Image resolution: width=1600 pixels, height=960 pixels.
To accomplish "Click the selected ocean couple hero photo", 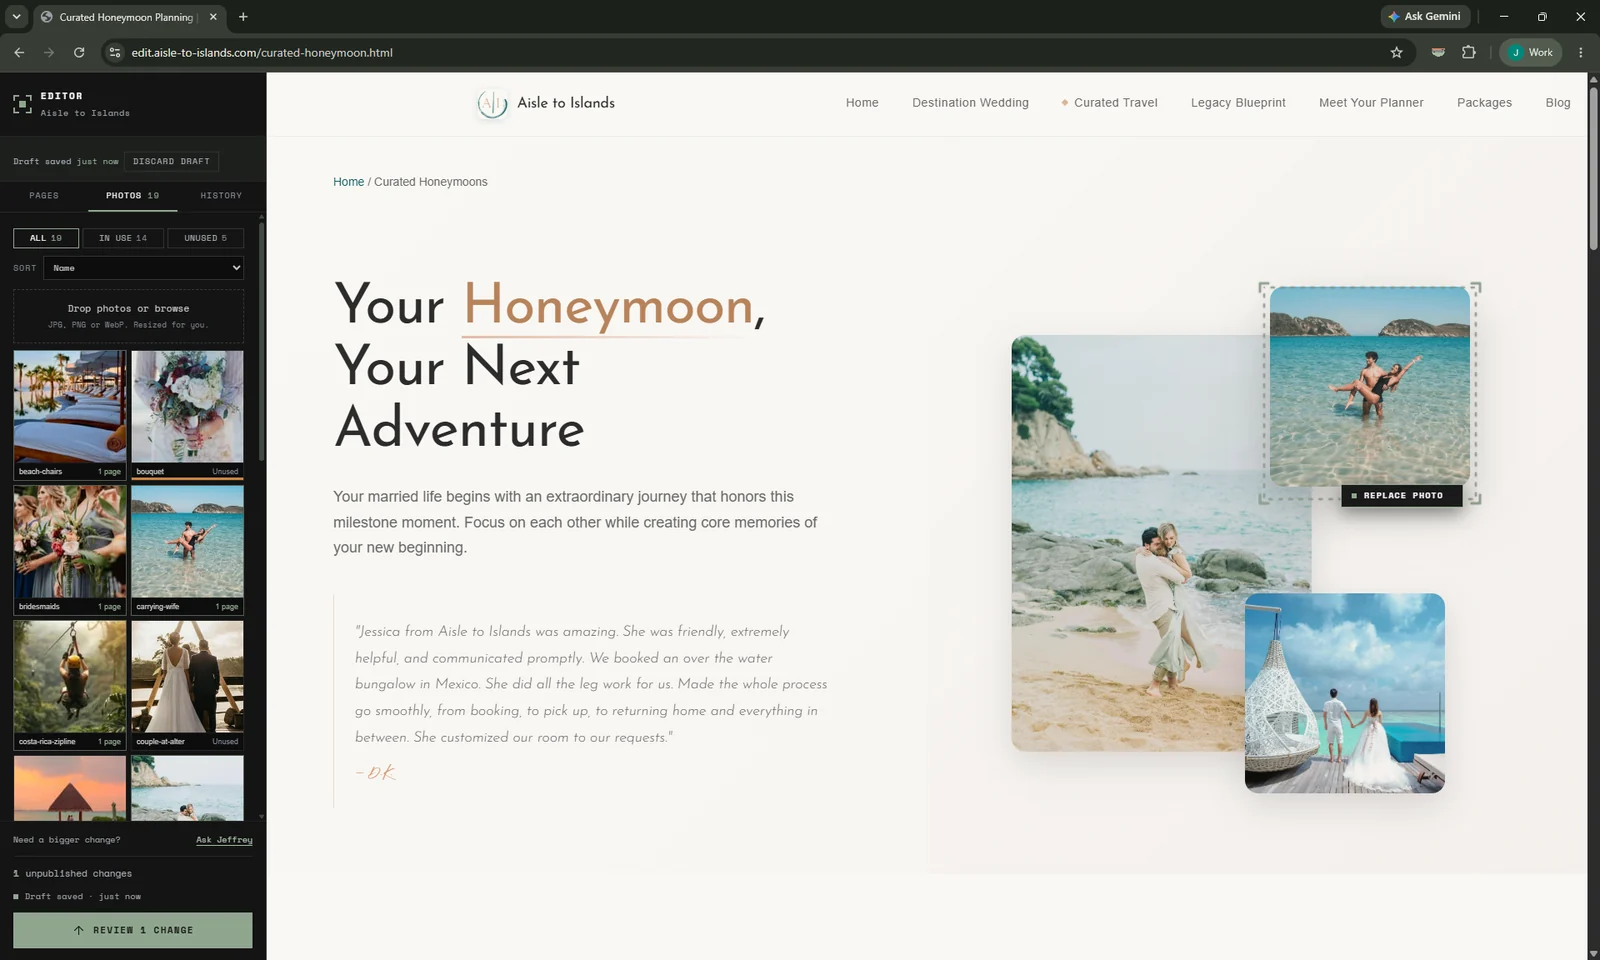I will pyautogui.click(x=1369, y=386).
